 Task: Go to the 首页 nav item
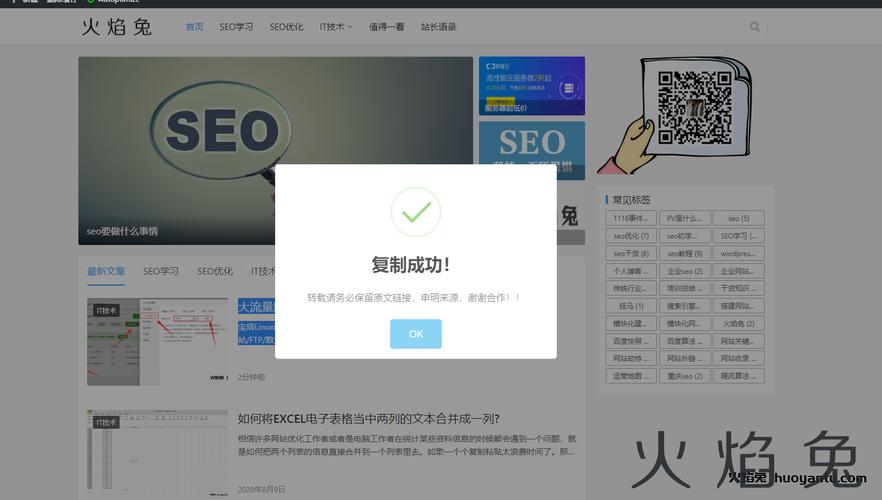click(194, 26)
